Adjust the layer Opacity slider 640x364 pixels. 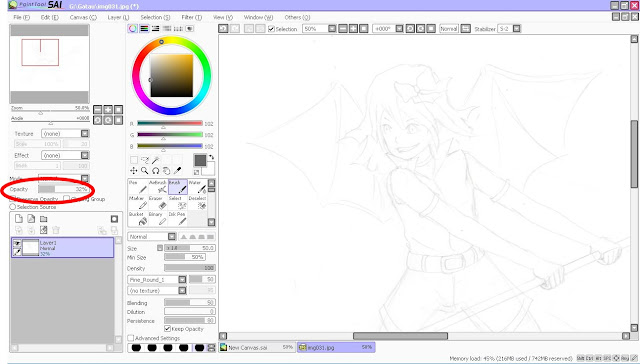[63, 189]
